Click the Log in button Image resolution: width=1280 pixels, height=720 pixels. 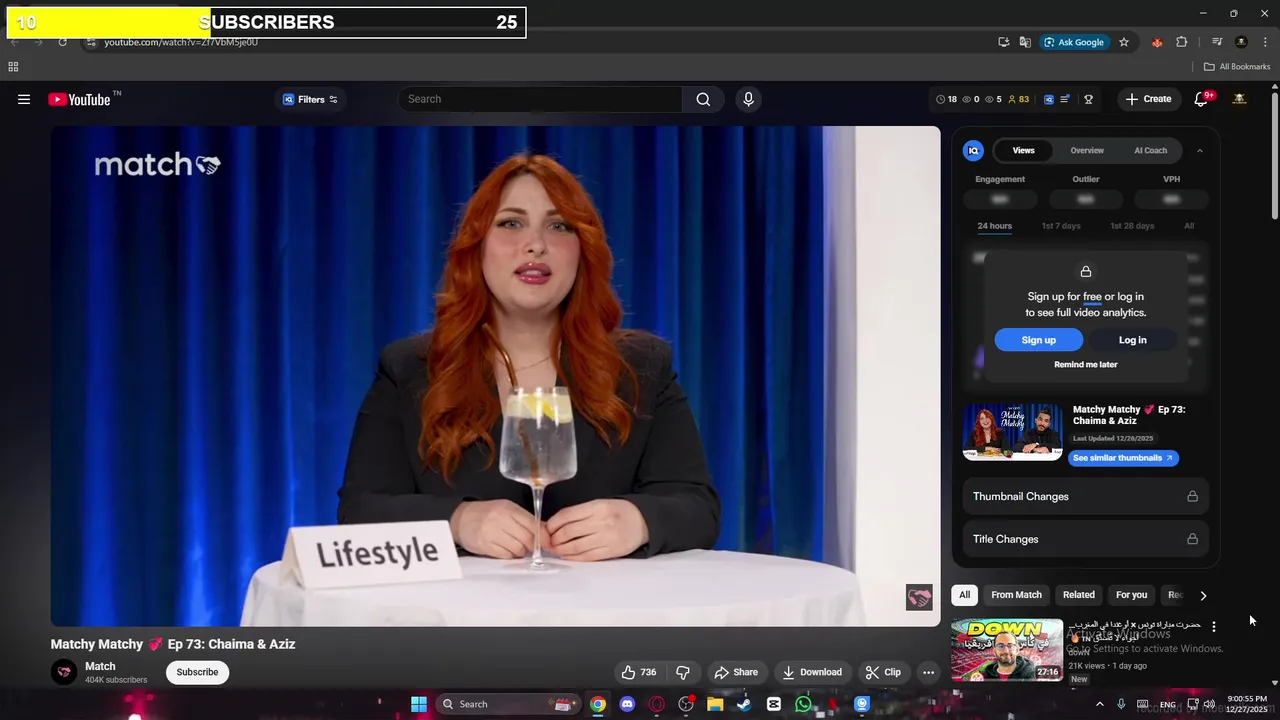pyautogui.click(x=1132, y=340)
